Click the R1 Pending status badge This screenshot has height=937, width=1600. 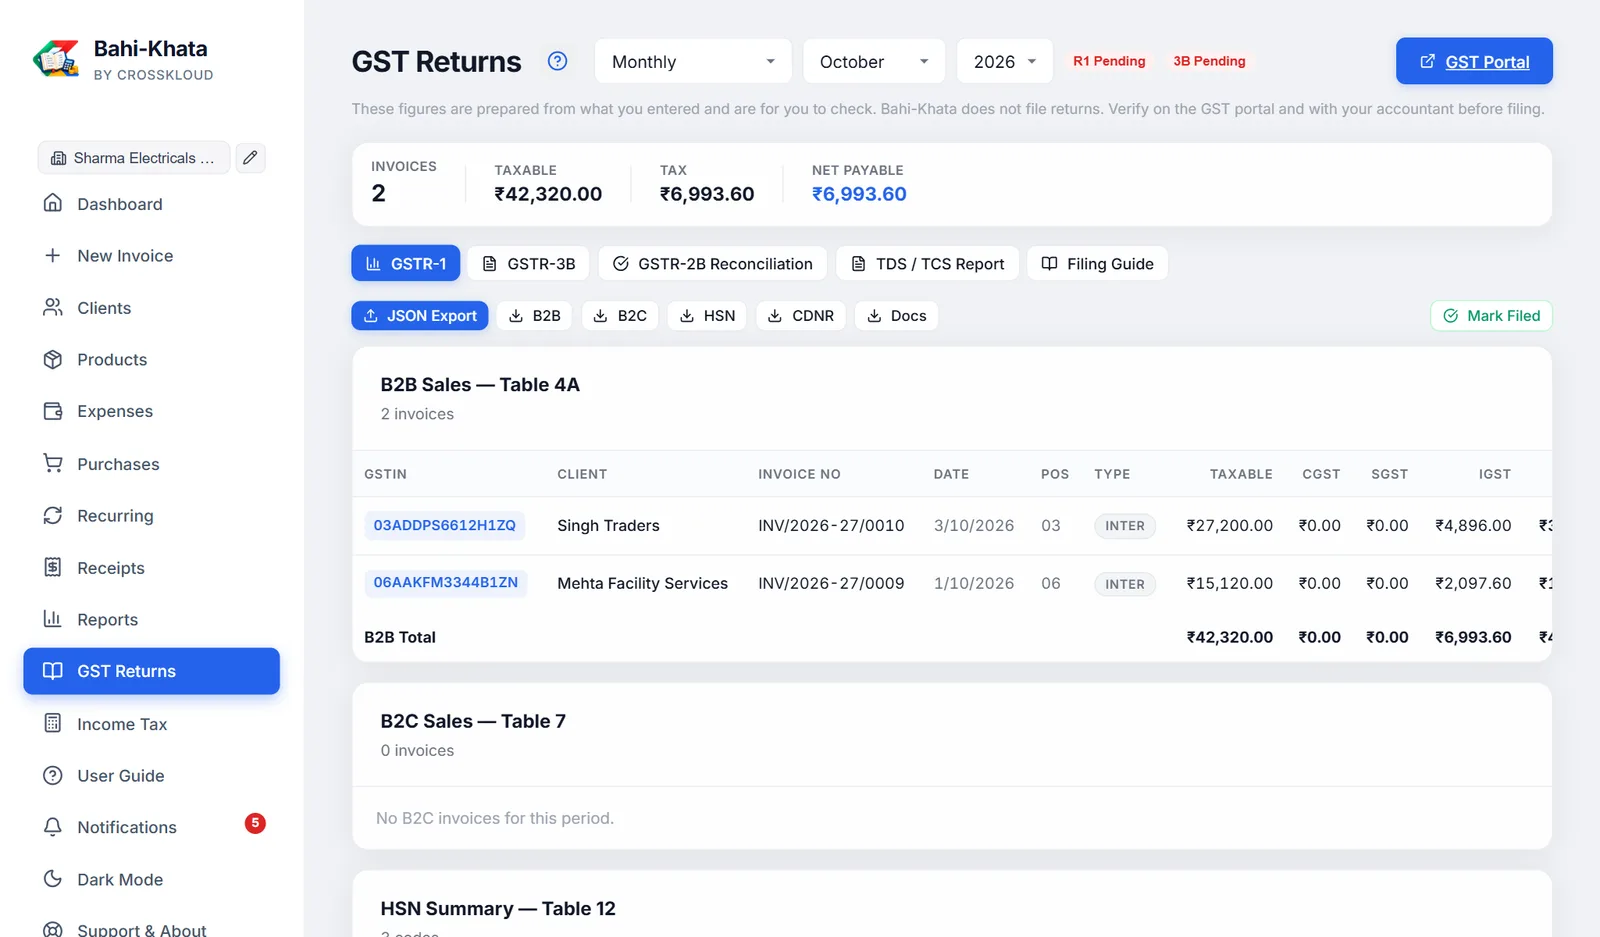[1109, 61]
